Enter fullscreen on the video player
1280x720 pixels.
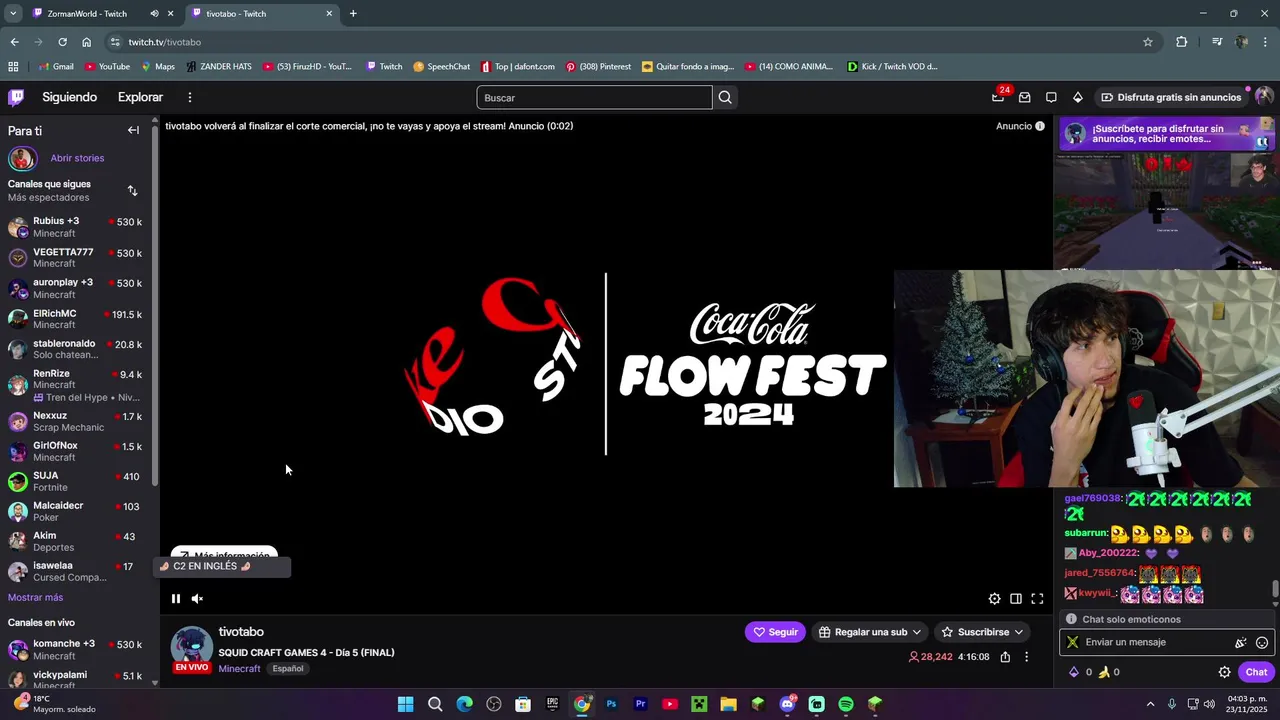[1037, 599]
